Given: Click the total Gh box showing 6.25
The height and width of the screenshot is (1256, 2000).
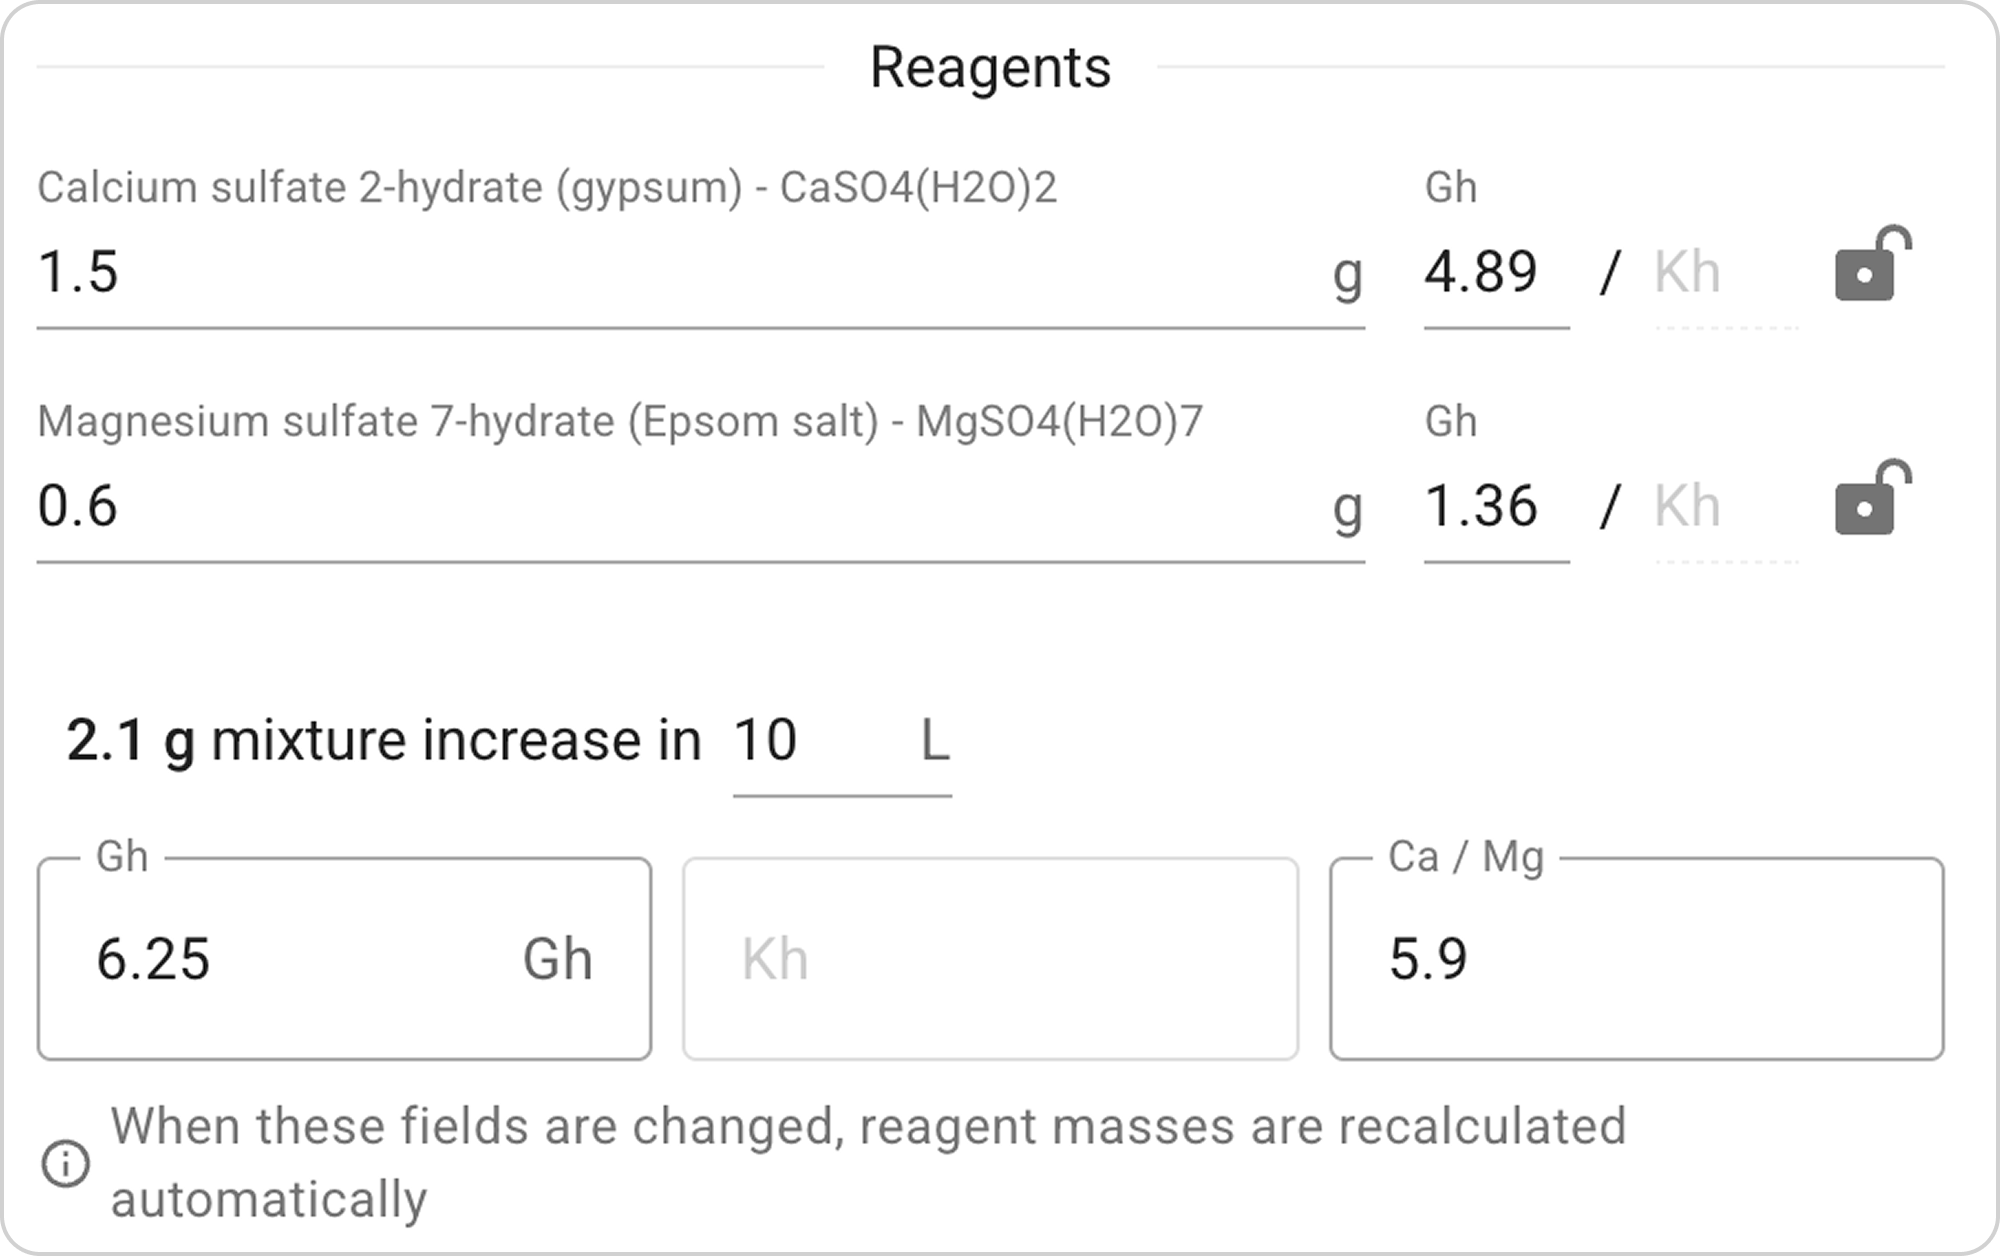Looking at the screenshot, I should click(300, 959).
